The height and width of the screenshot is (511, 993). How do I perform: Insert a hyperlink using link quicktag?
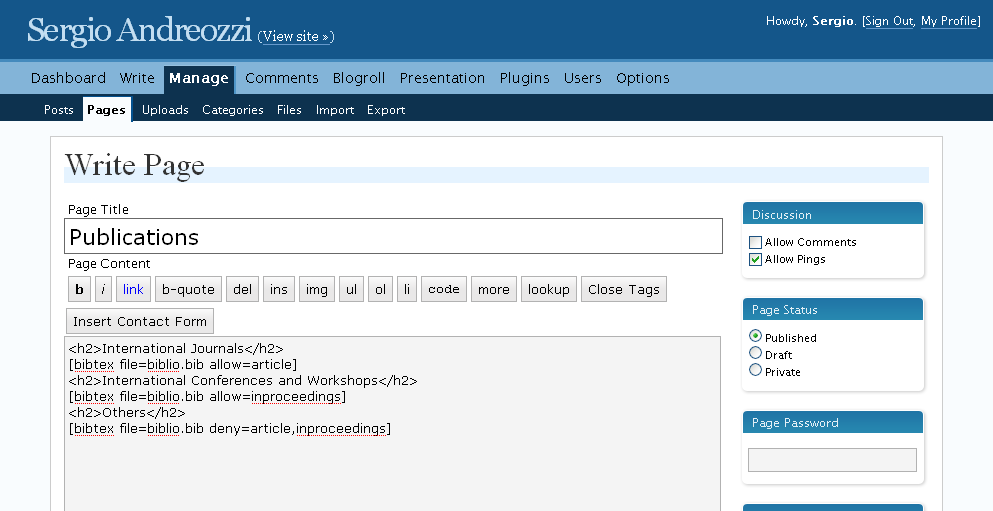133,289
